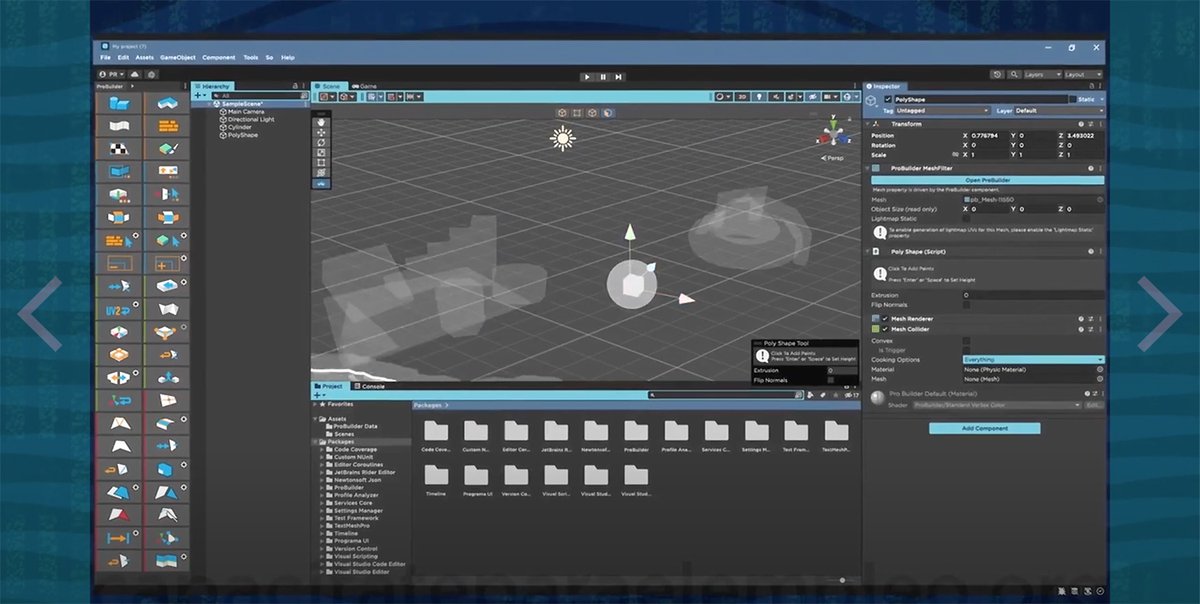The width and height of the screenshot is (1200, 604).
Task: Click the camera visibility icon in Scene toolbar
Action: click(830, 97)
